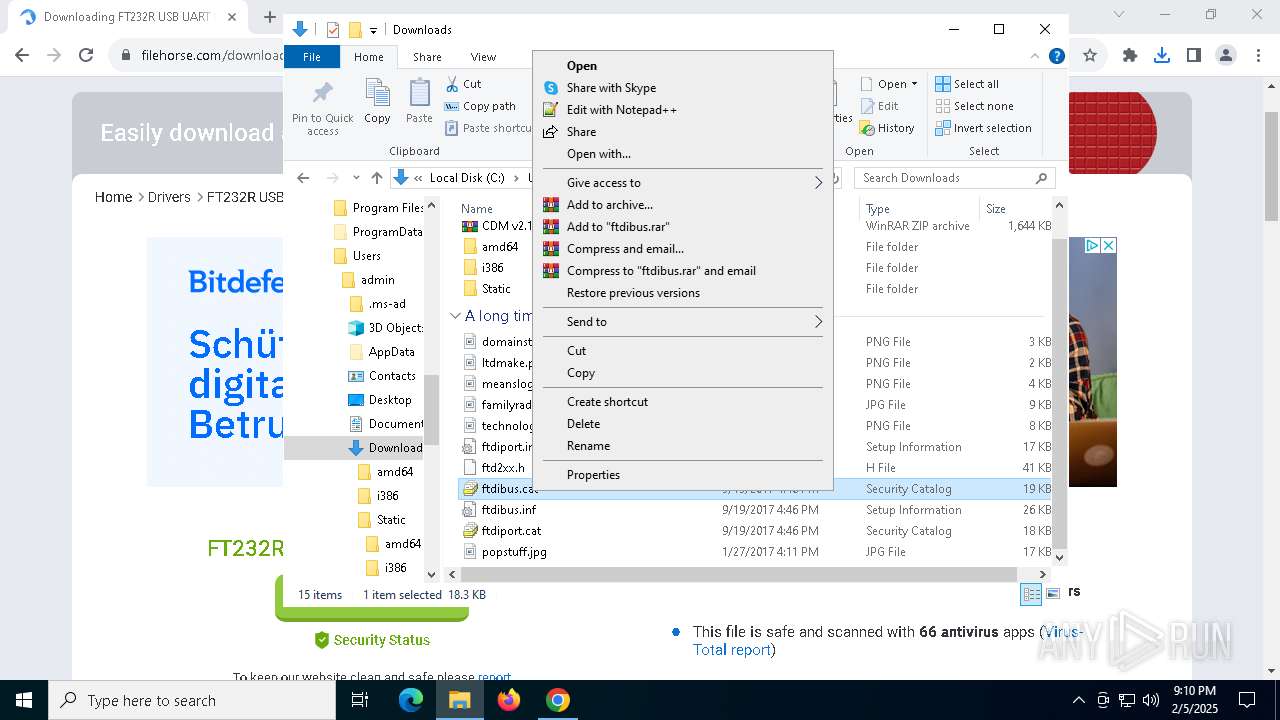
Task: Open Chrome extensions puzzle icon
Action: (1130, 56)
